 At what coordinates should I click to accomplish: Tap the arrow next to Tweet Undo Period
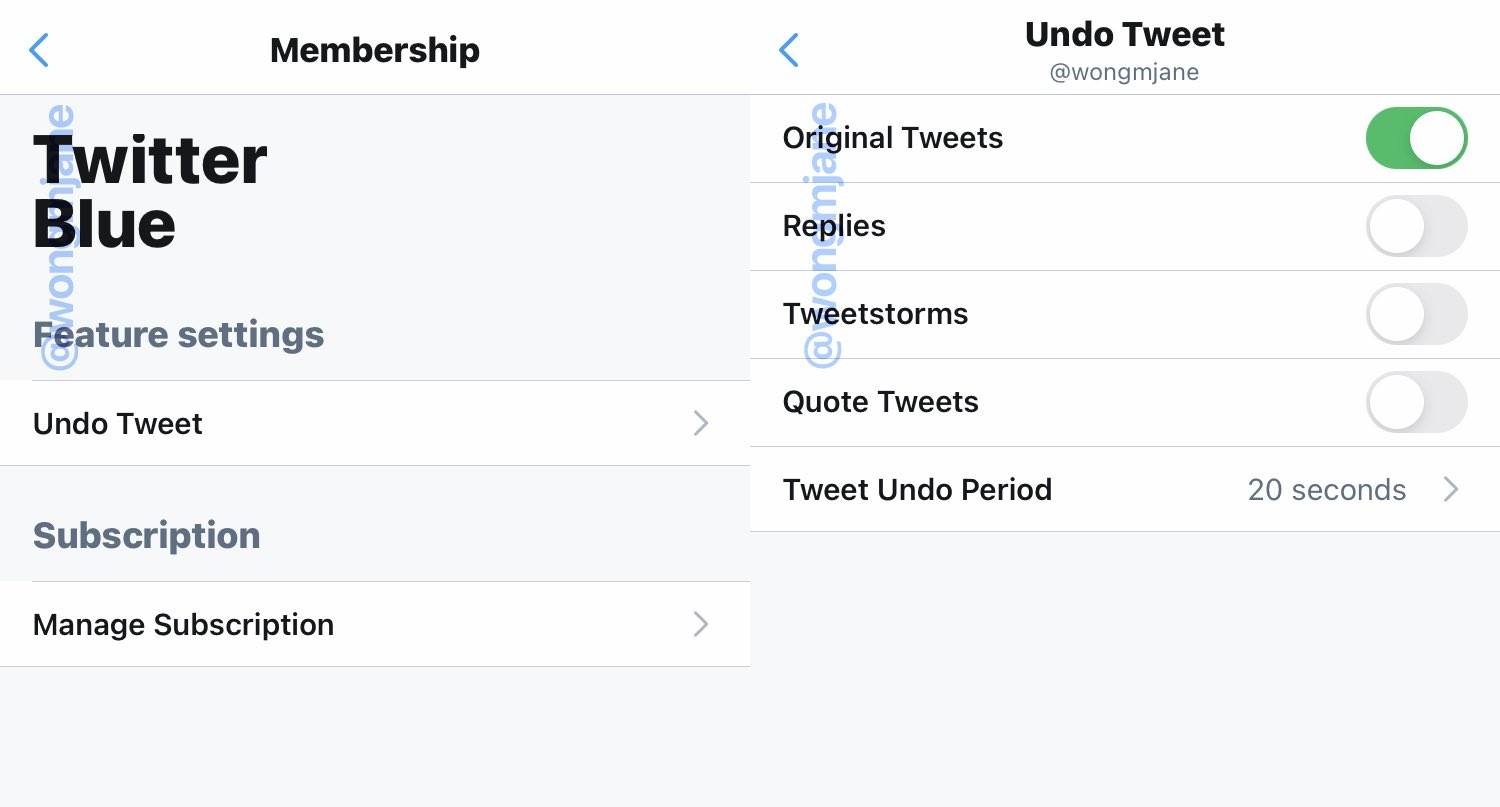tap(1451, 490)
